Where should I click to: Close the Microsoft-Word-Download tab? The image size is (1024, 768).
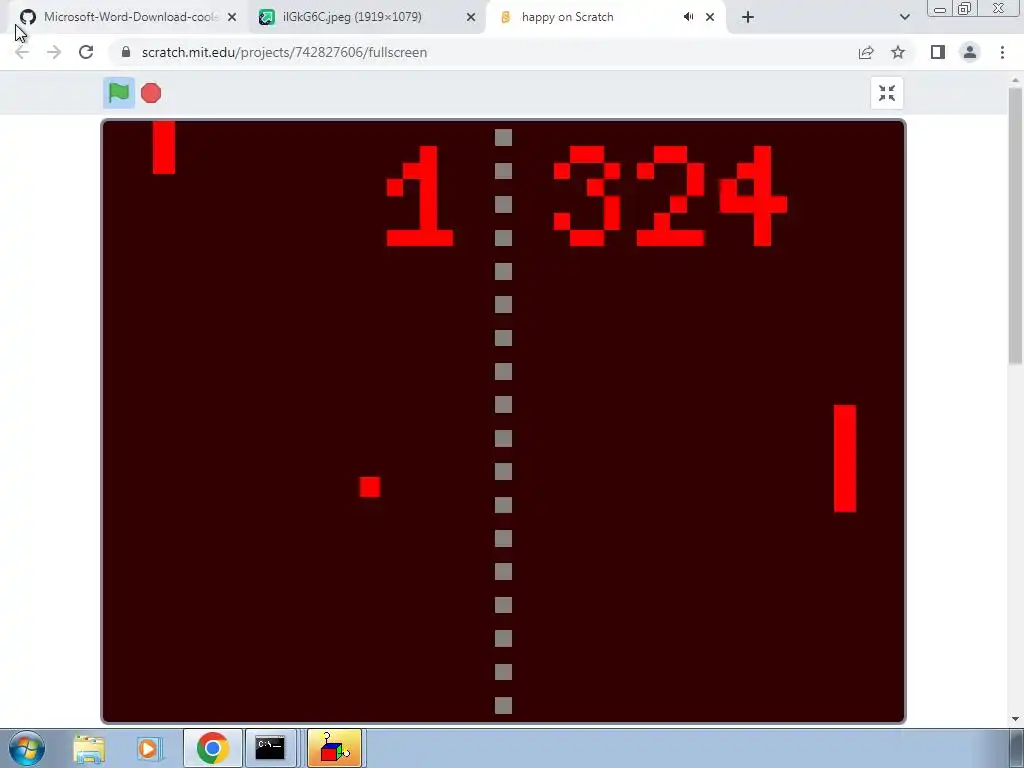(x=232, y=17)
